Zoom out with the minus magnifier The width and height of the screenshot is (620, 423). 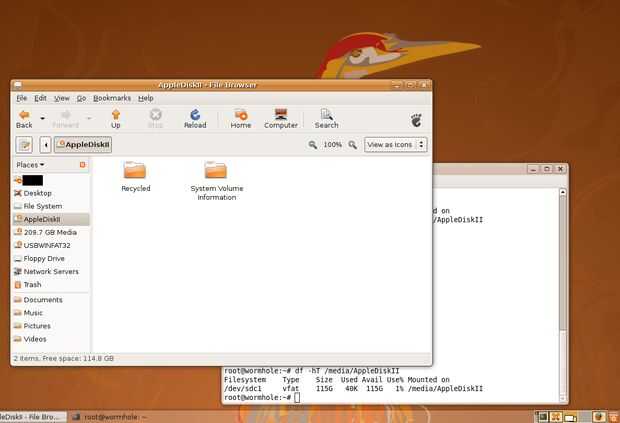pos(312,145)
